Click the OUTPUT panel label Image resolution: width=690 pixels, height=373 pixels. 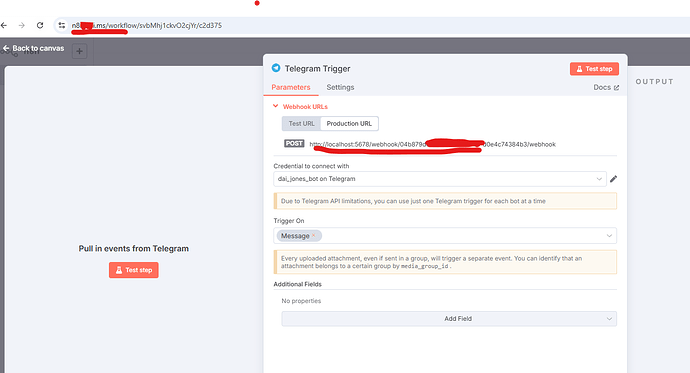click(654, 81)
